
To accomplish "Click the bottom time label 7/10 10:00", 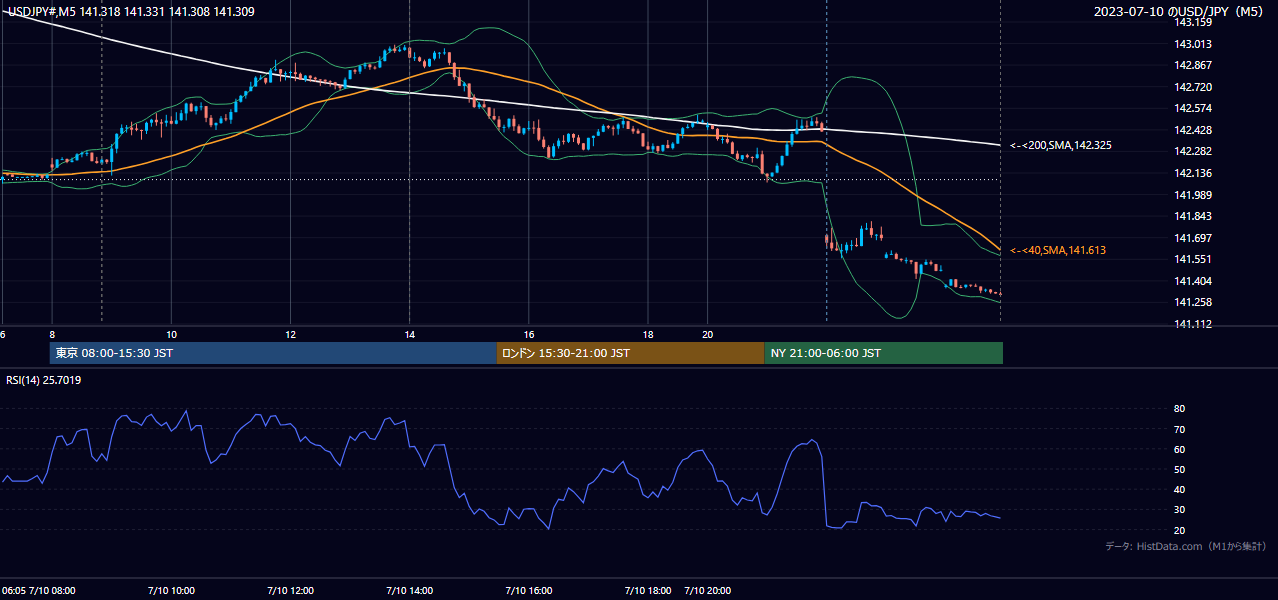I will tap(170, 591).
